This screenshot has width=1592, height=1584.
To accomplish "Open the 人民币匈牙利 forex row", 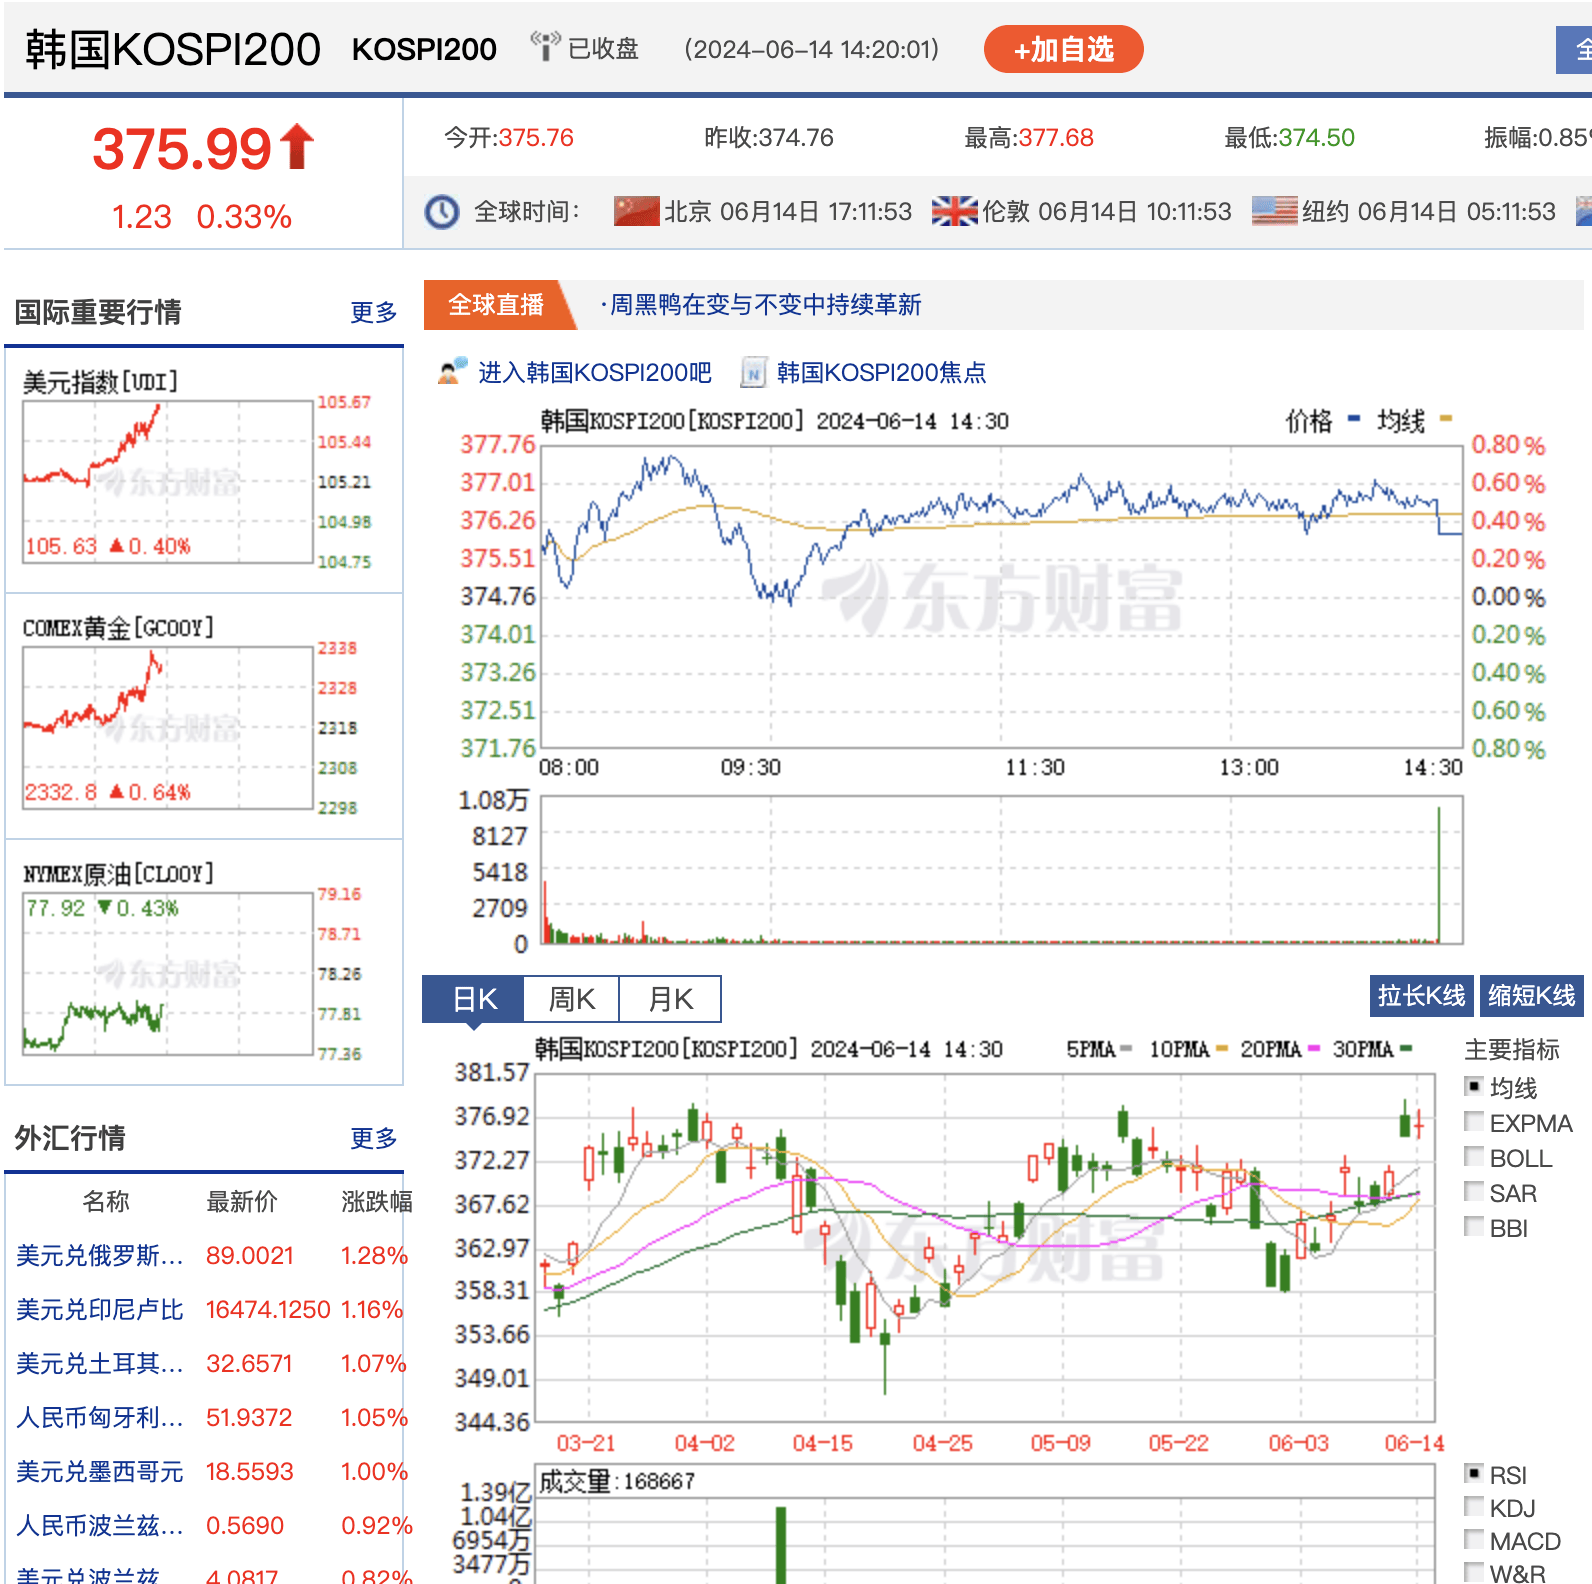I will (210, 1418).
